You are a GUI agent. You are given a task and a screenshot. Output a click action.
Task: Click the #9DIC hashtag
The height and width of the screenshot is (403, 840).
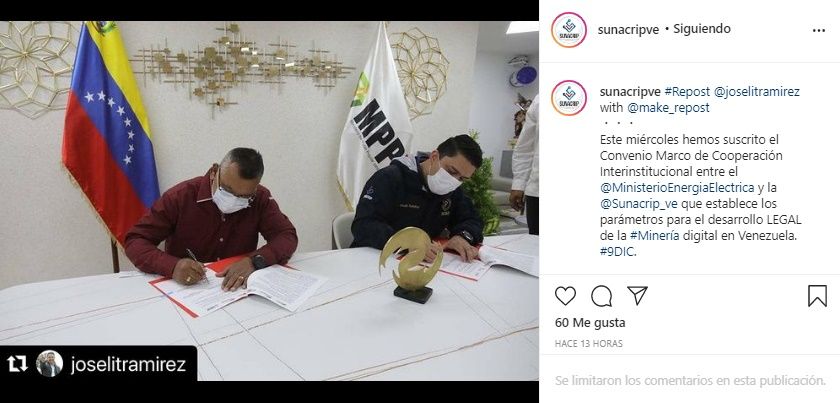coord(617,252)
